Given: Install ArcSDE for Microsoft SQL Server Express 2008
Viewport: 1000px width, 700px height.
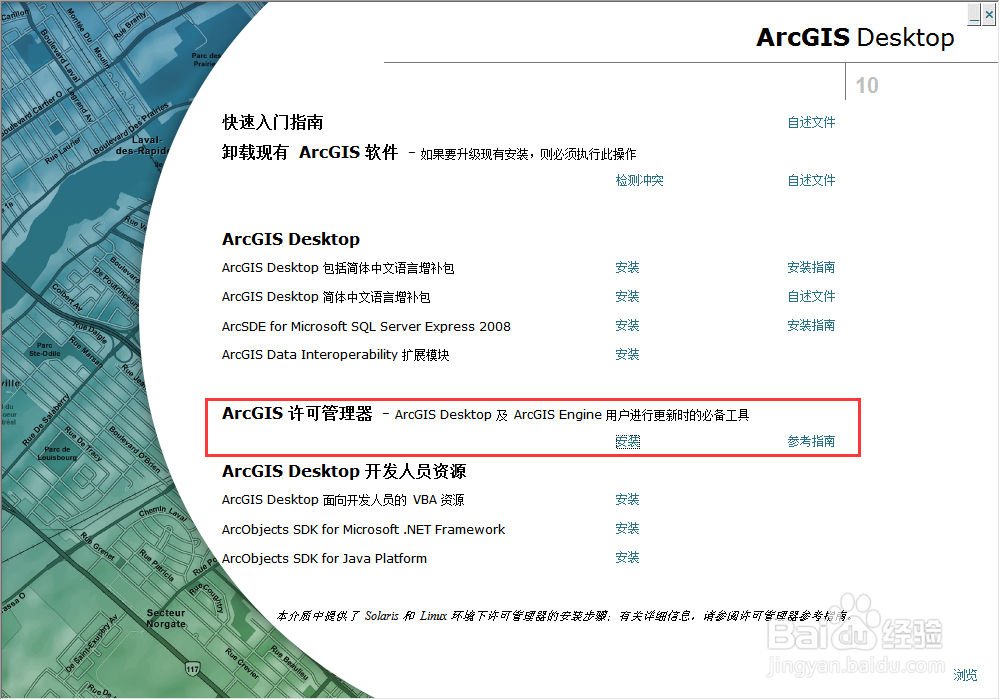Looking at the screenshot, I should click(x=628, y=326).
